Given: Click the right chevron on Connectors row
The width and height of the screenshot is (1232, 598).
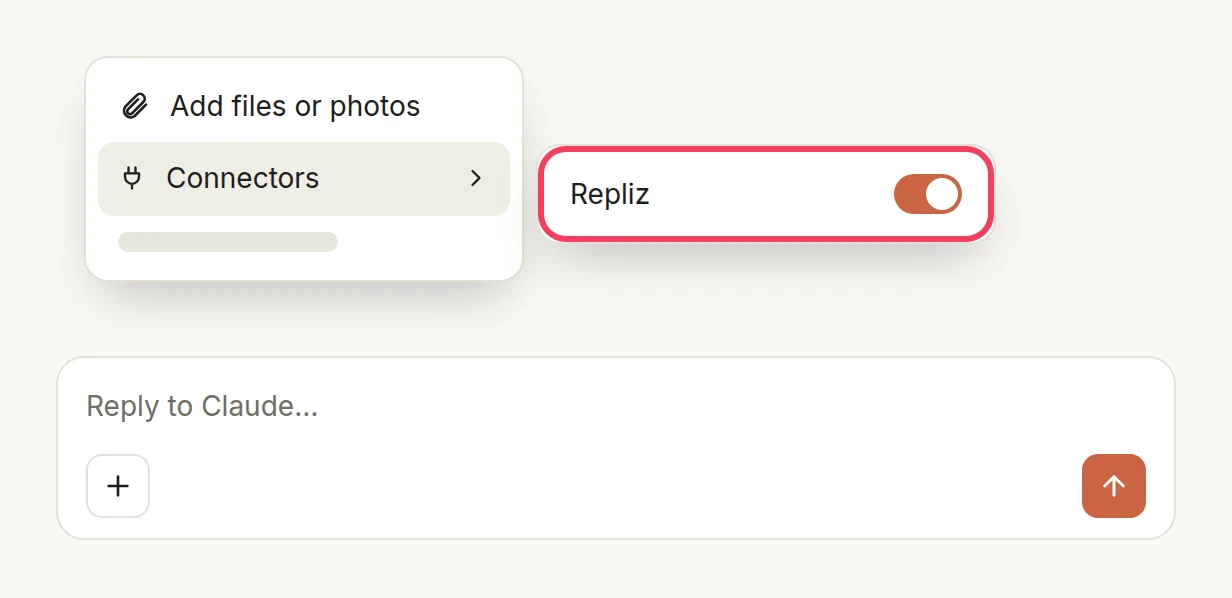Looking at the screenshot, I should click(x=476, y=178).
